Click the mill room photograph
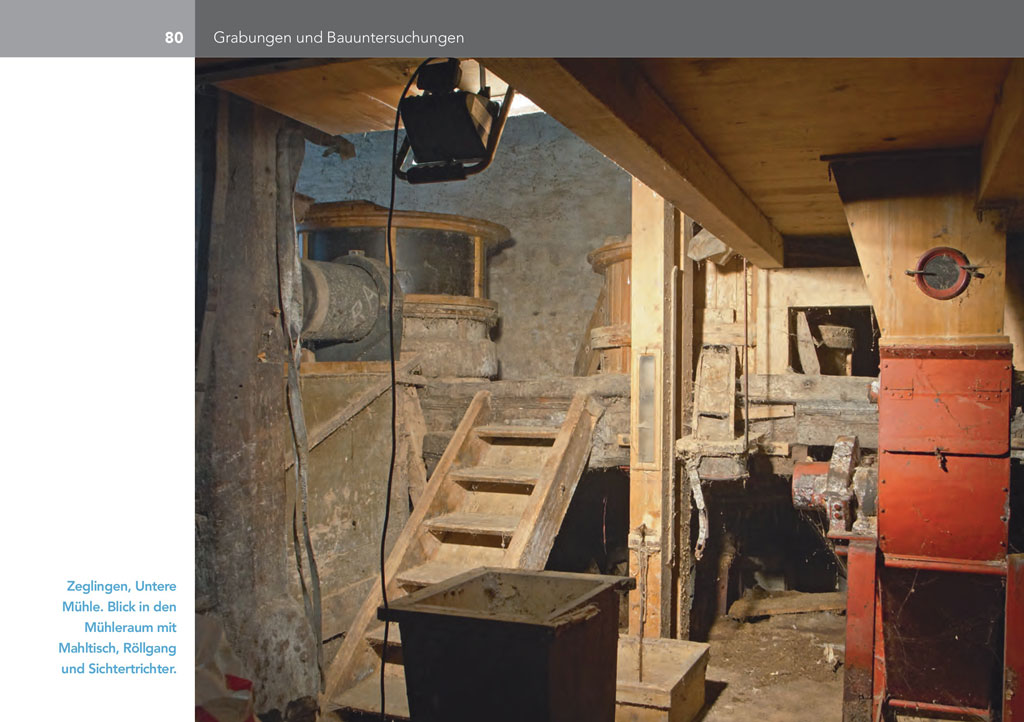1024x722 pixels. click(609, 390)
